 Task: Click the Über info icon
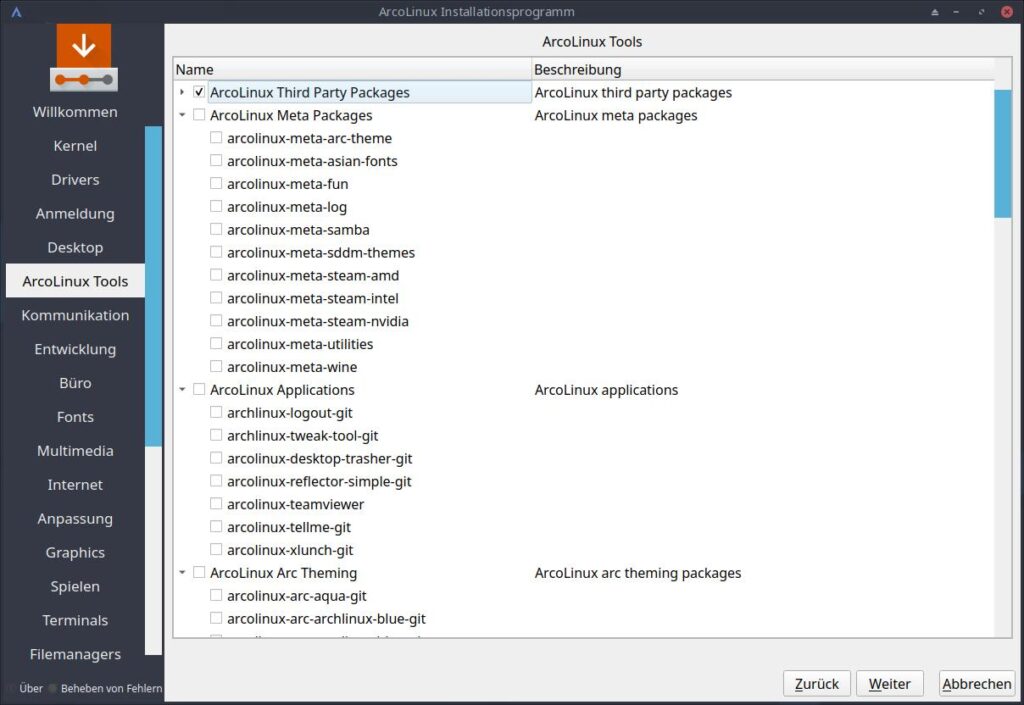point(11,688)
